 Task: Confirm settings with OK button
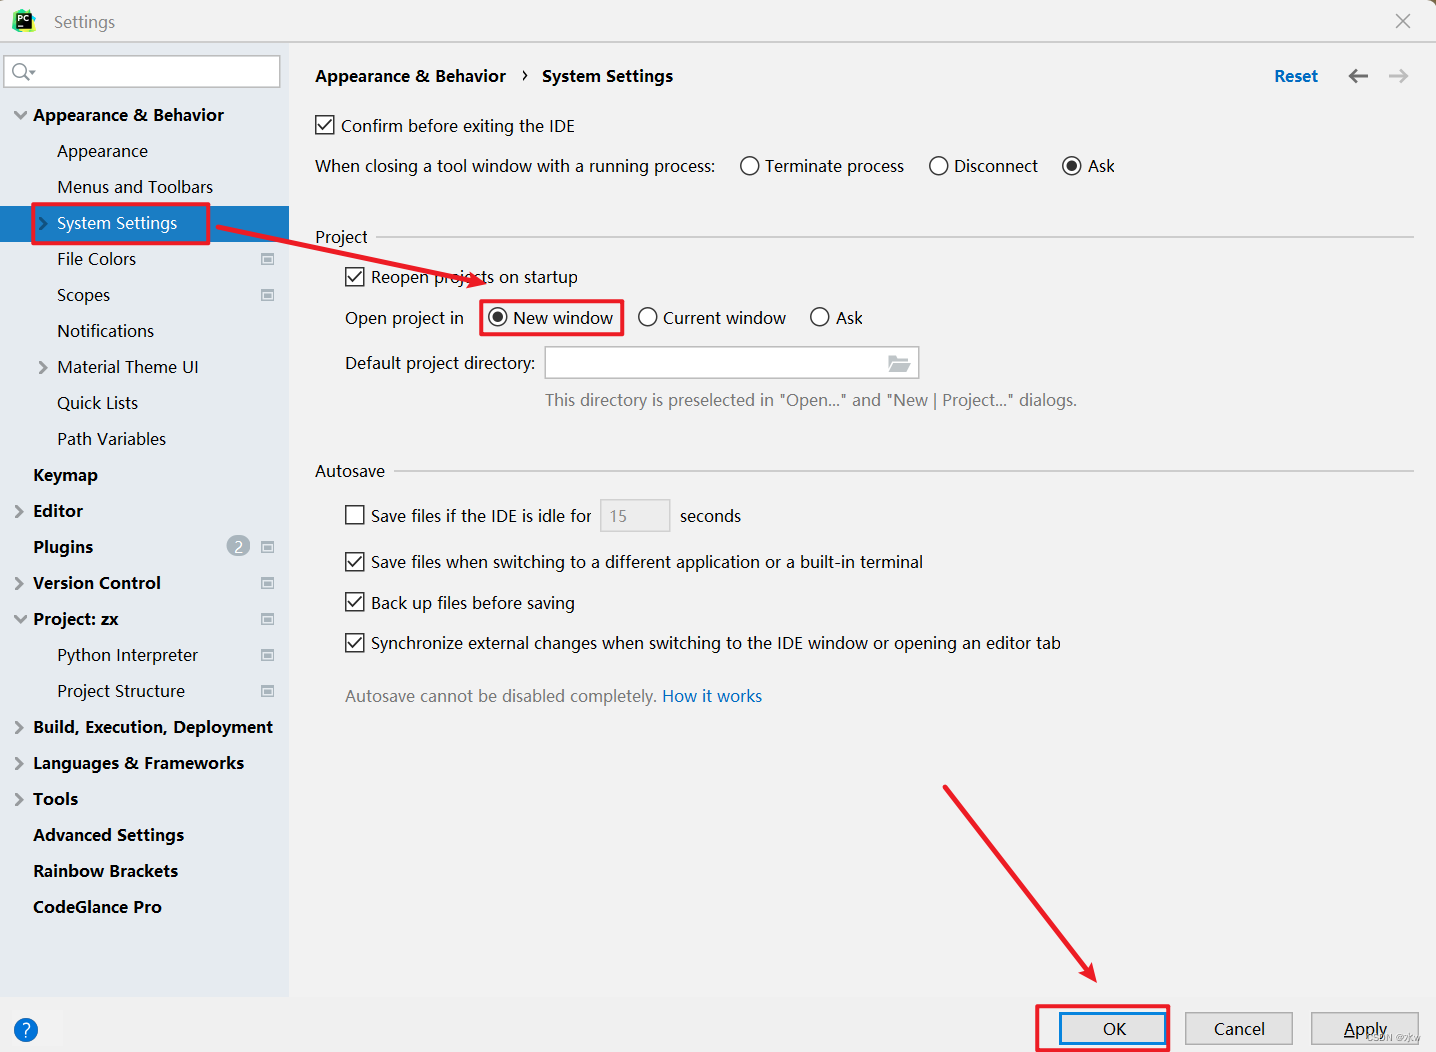point(1113,1029)
